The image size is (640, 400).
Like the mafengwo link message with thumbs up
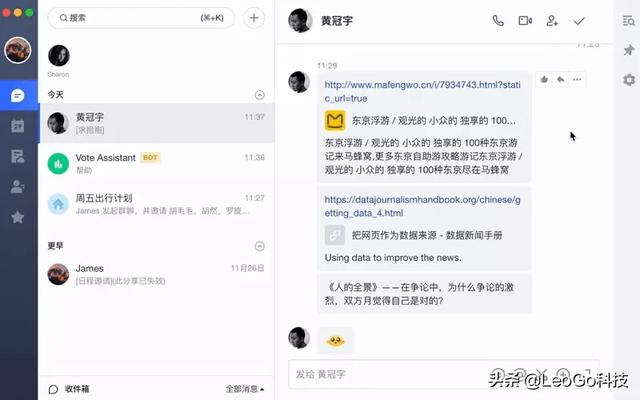point(544,79)
